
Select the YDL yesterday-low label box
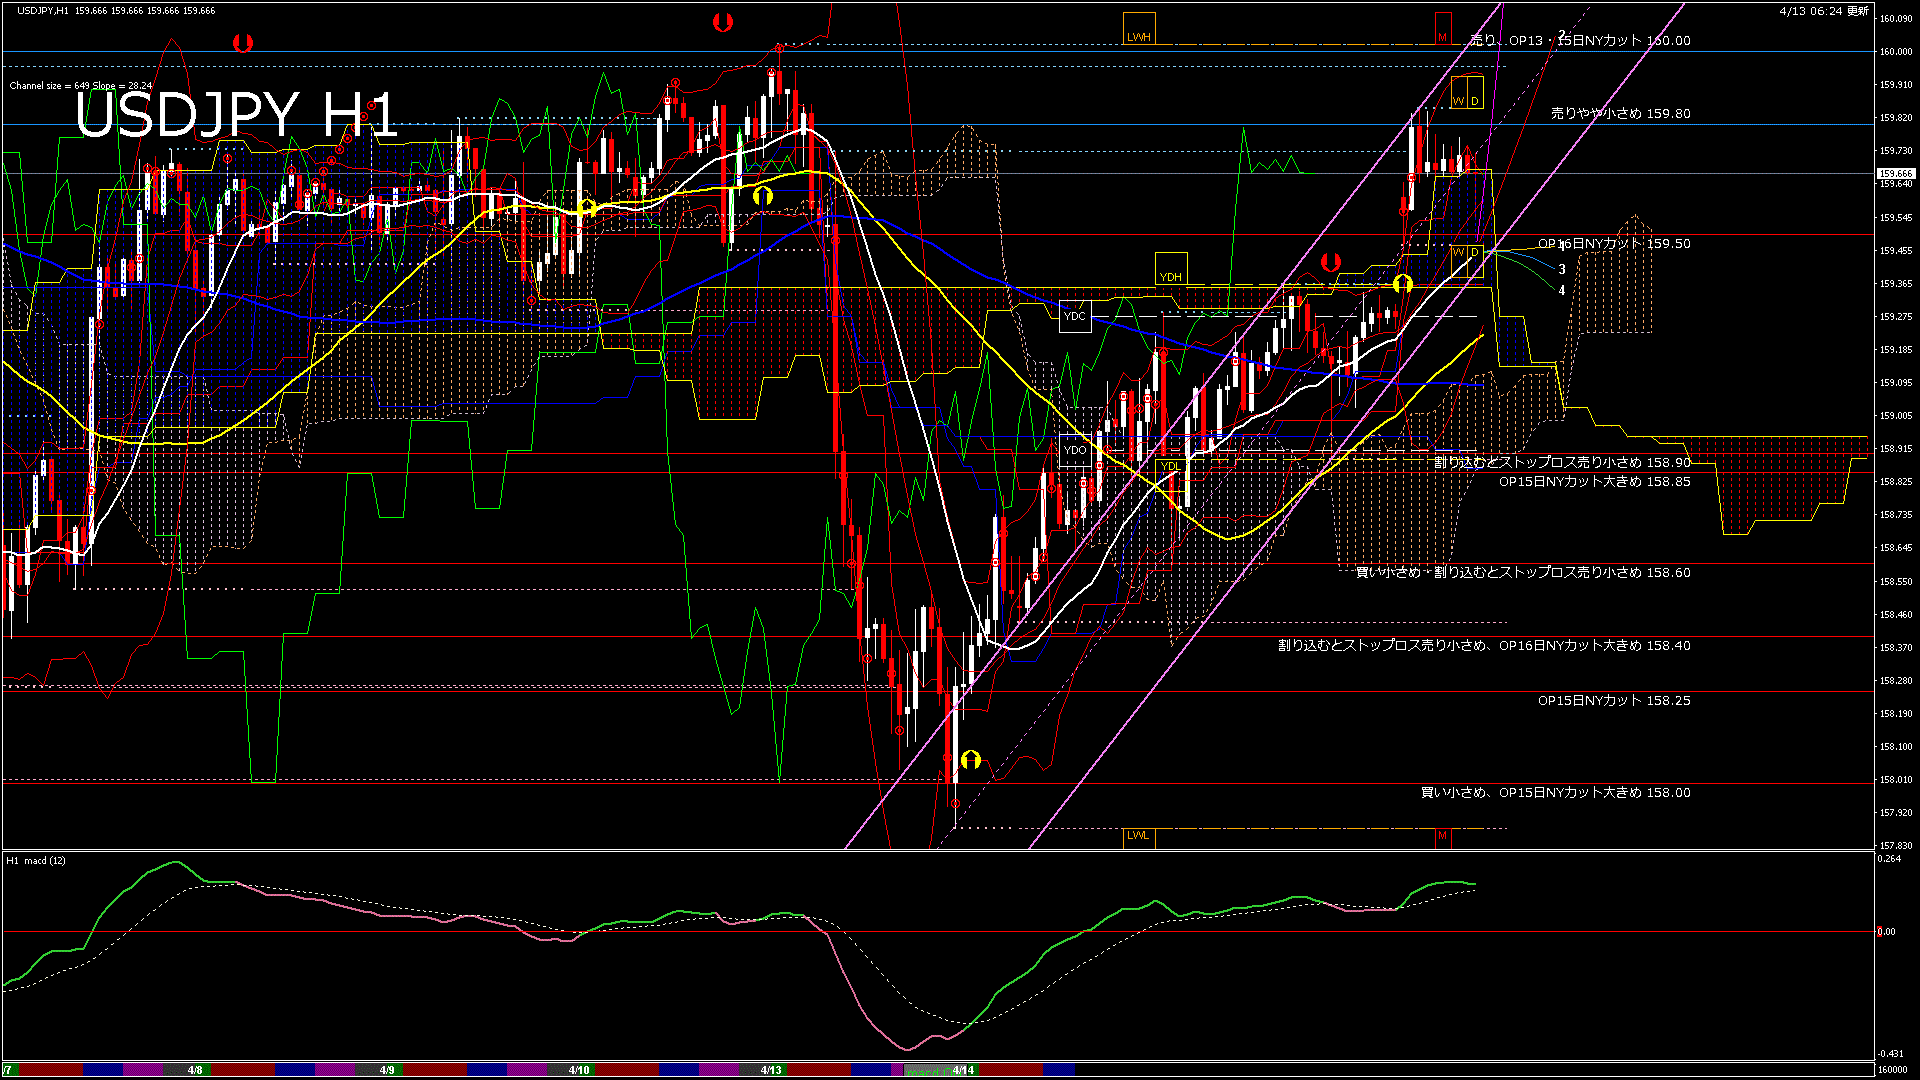pos(1170,468)
